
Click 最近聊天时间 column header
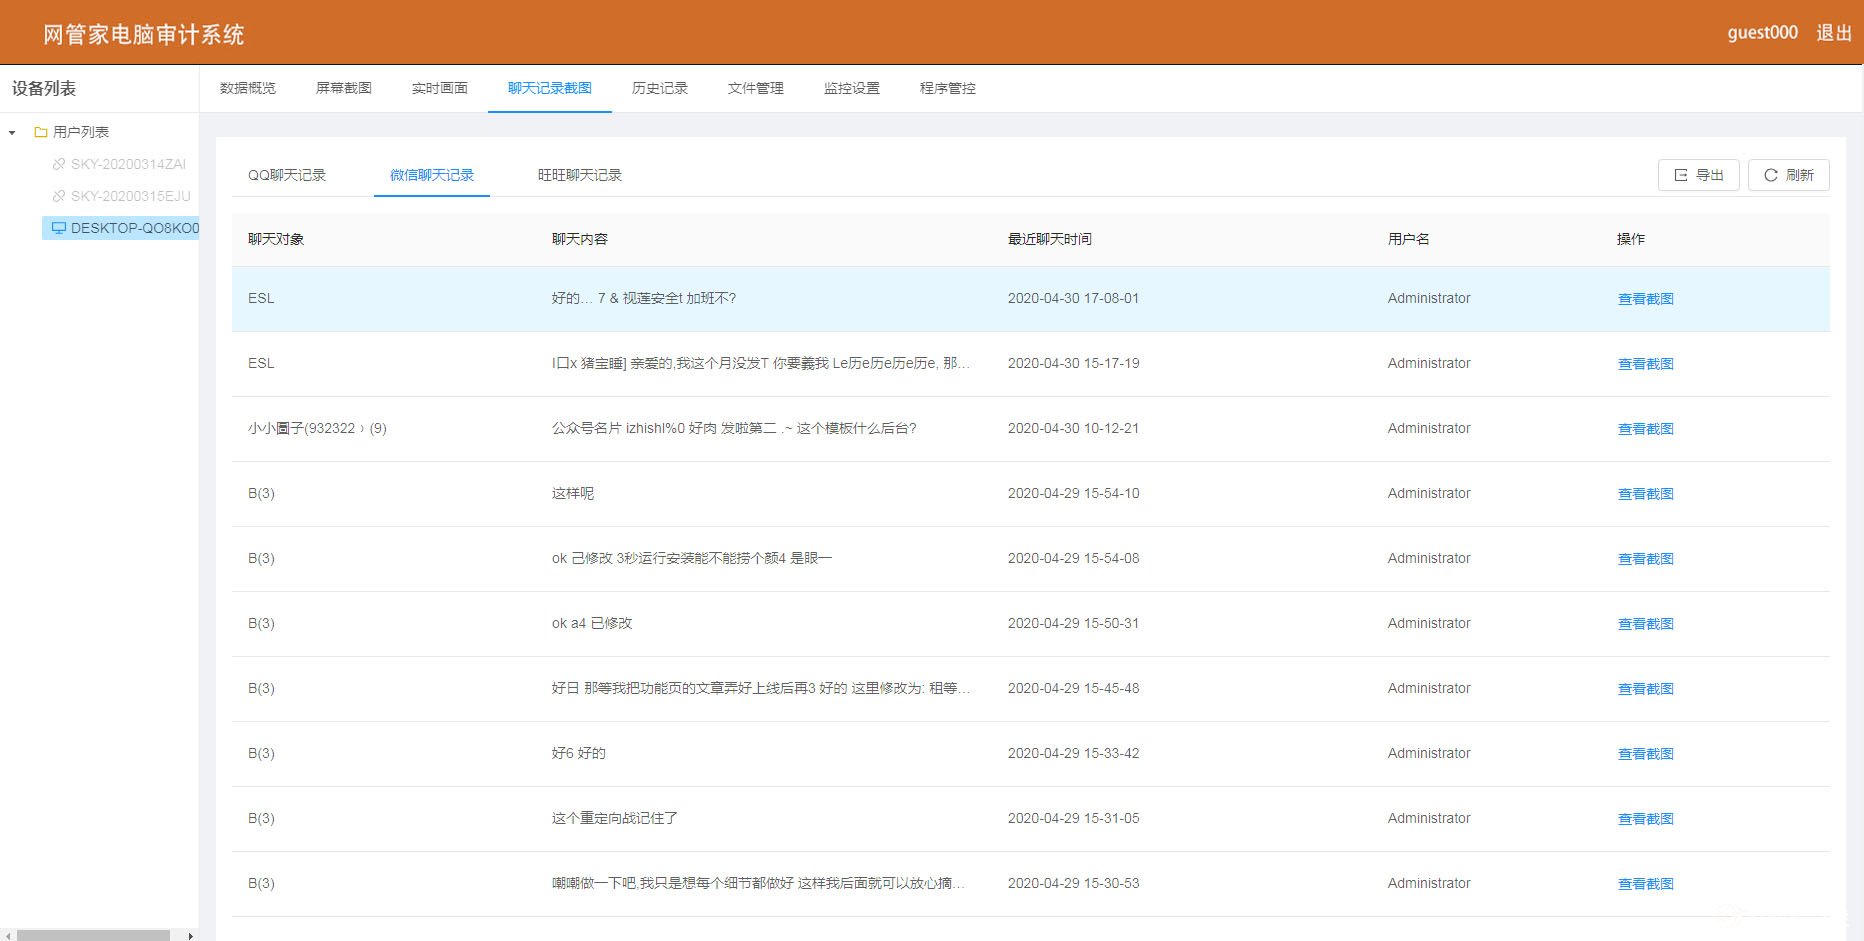click(1050, 239)
